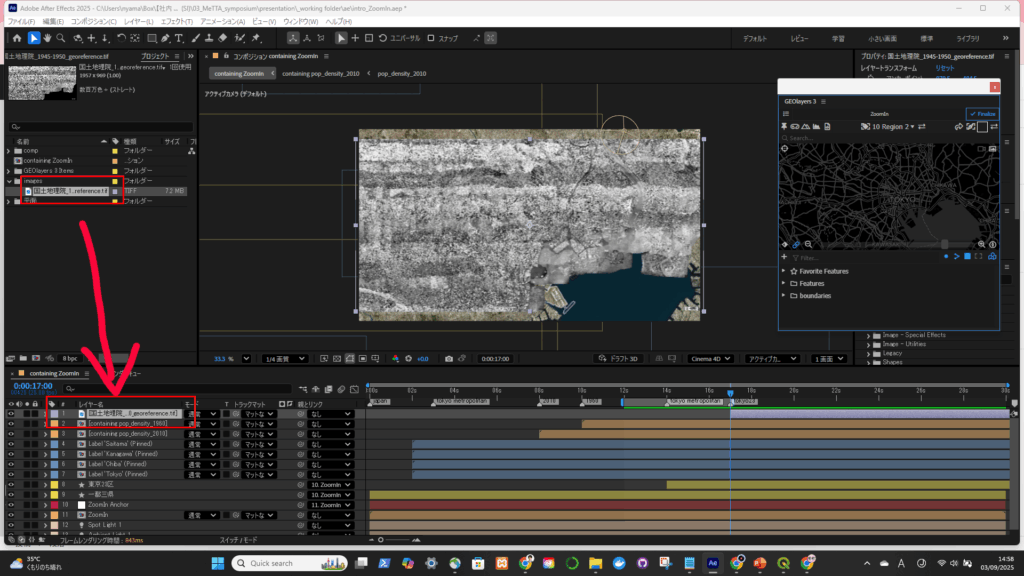Open the コンポジション(C) menu
1024x576 pixels.
click(93, 21)
